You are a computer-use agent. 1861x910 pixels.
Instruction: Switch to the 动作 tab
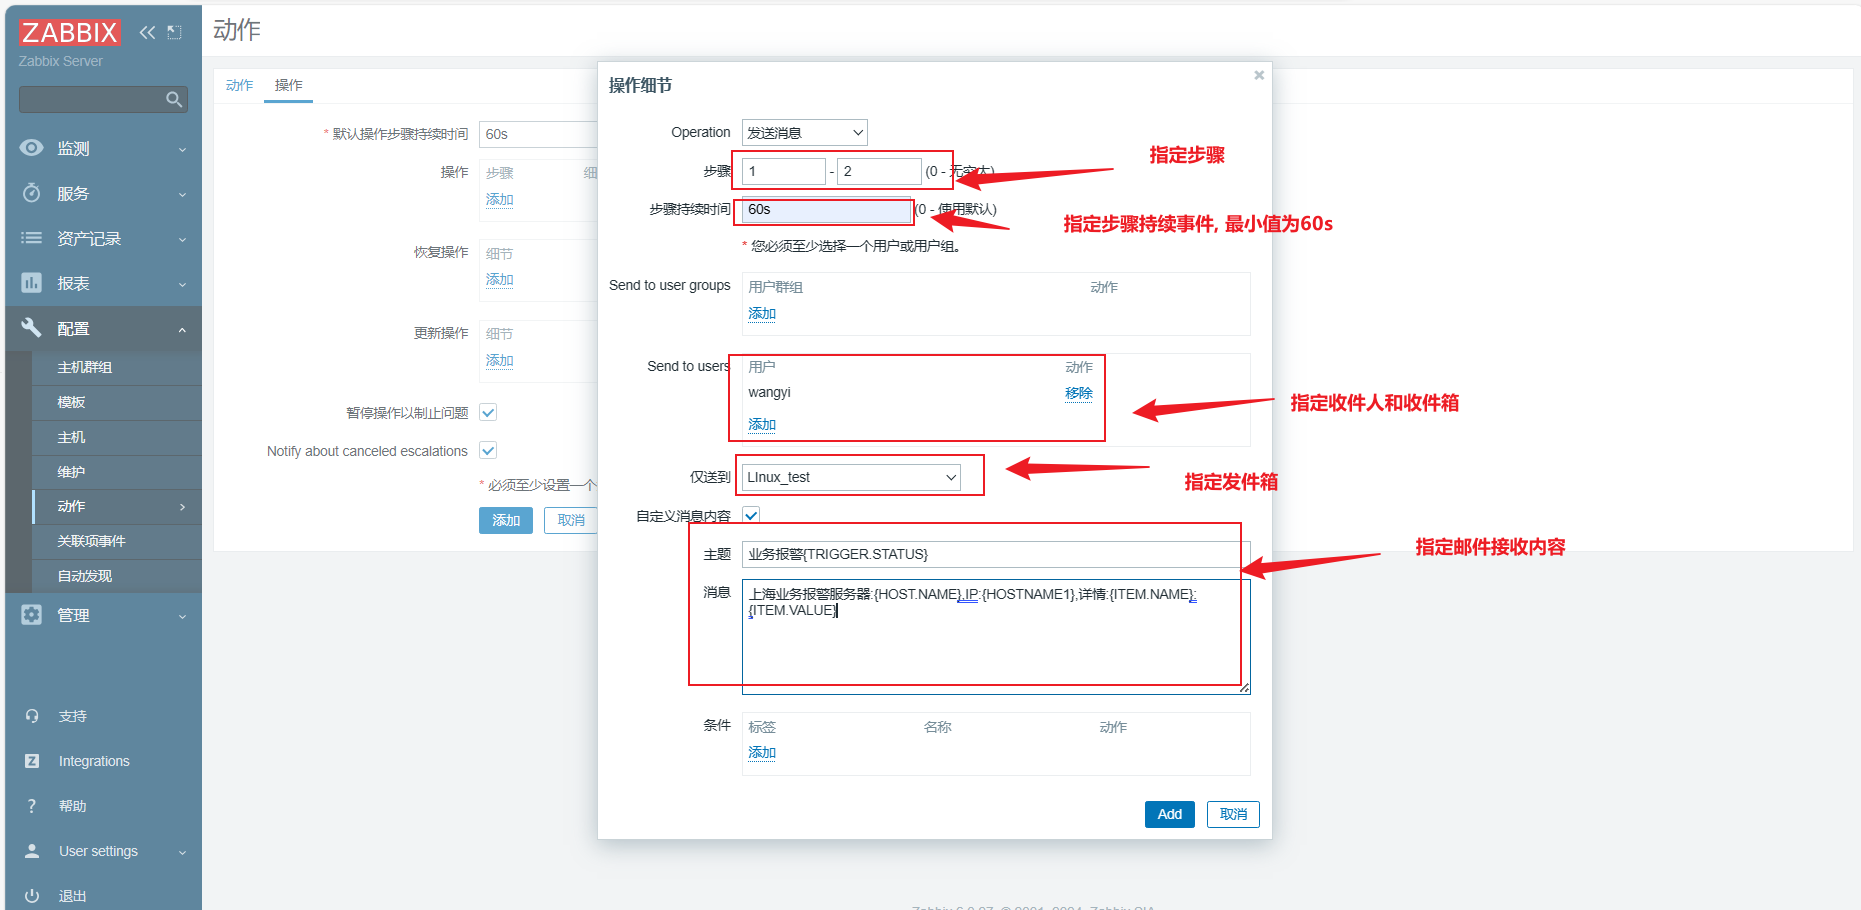coord(239,85)
